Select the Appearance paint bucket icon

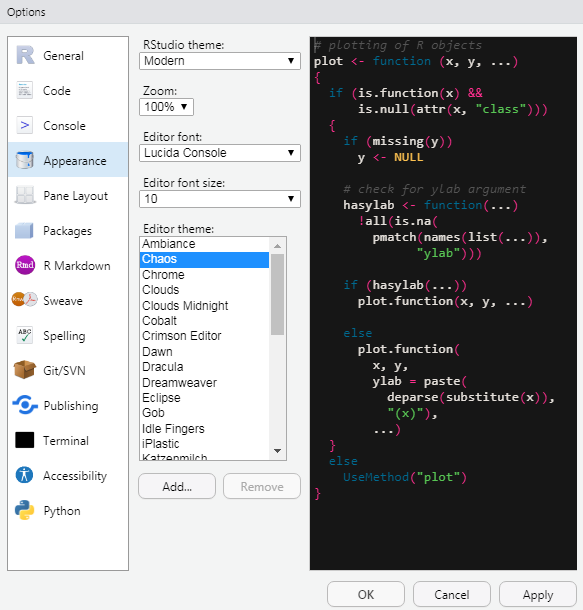[x=25, y=160]
